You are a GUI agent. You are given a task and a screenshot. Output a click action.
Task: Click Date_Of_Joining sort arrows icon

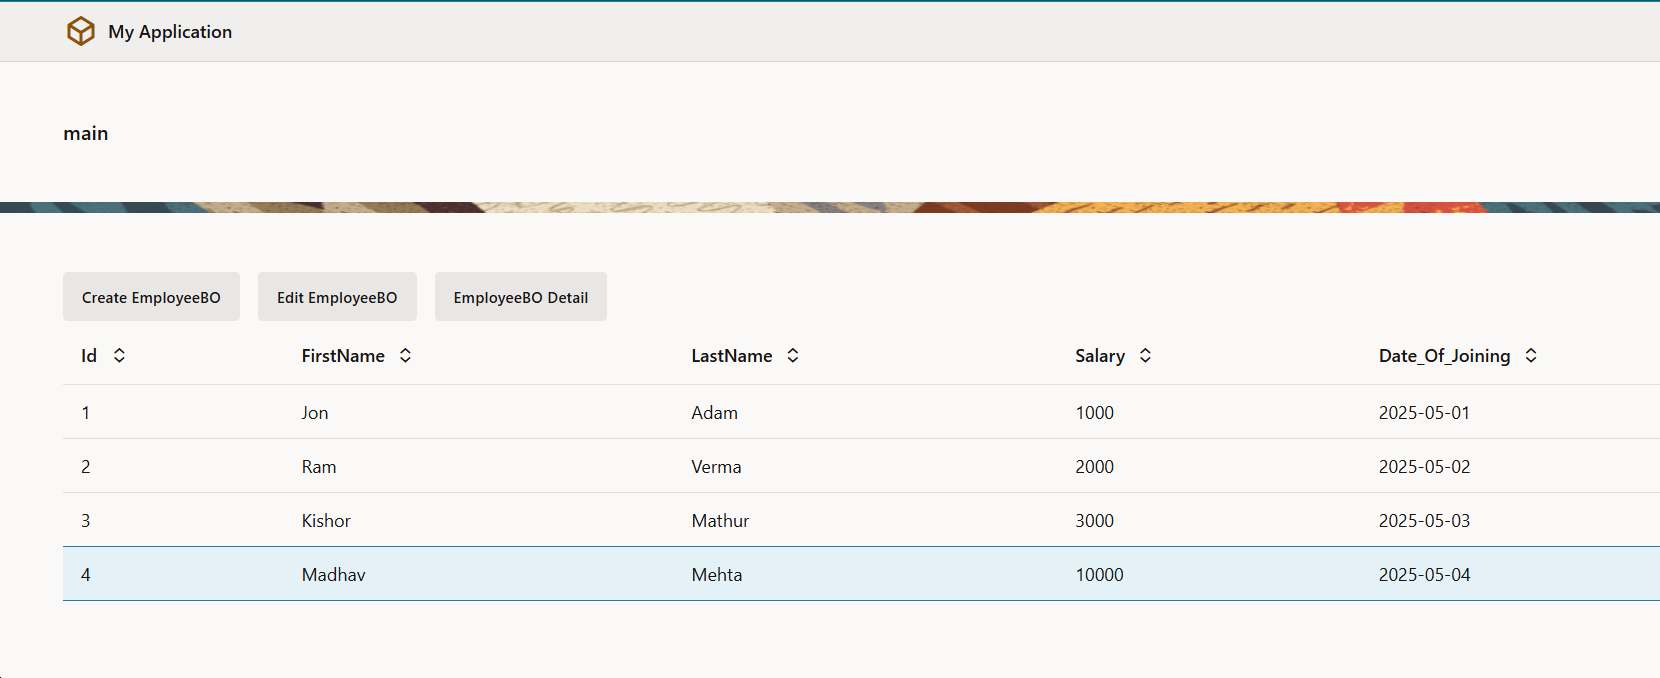[1531, 356]
